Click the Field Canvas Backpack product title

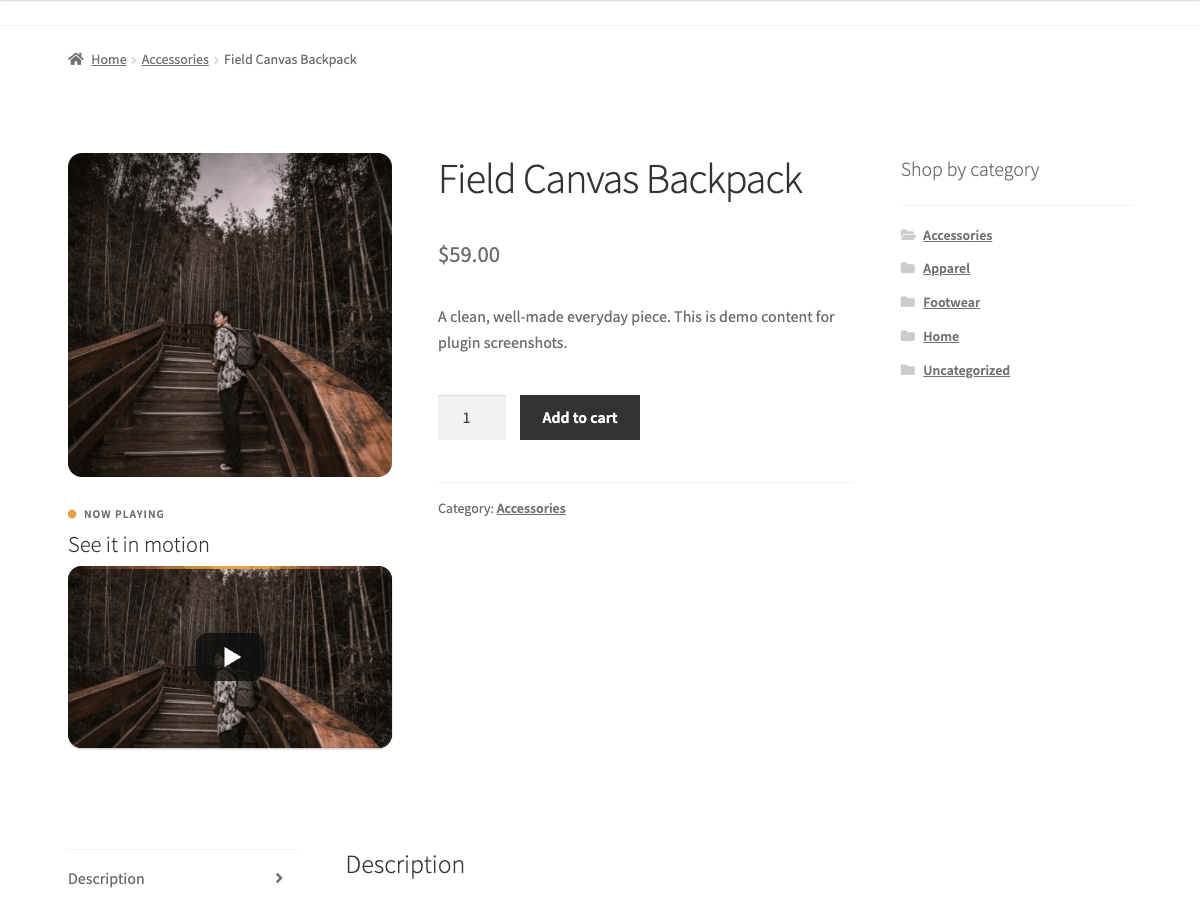click(620, 179)
